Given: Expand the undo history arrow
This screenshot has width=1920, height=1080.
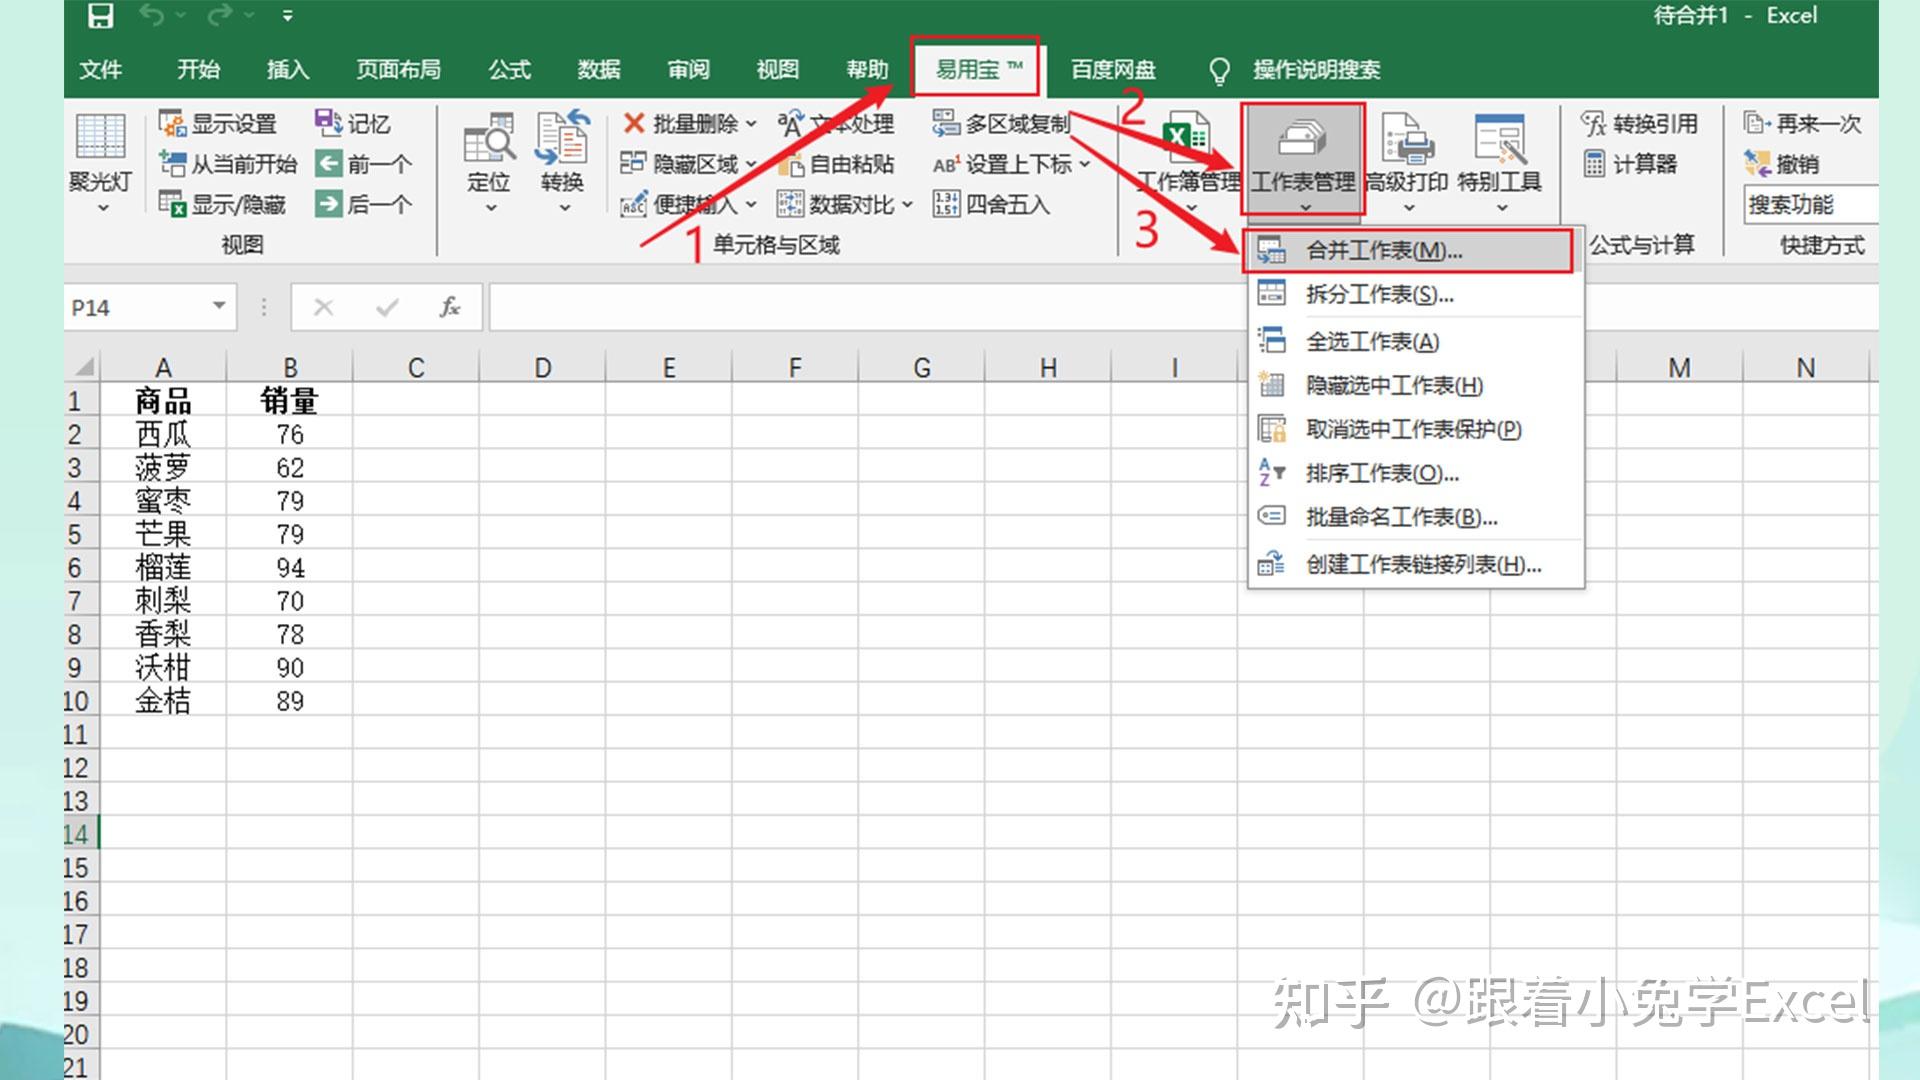Looking at the screenshot, I should [181, 15].
